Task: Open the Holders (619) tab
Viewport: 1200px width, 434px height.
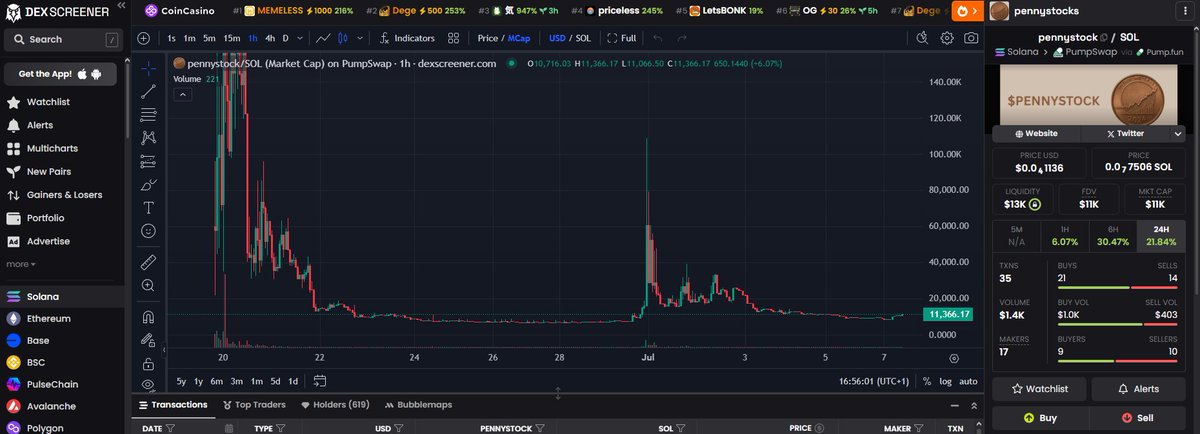Action: click(335, 405)
